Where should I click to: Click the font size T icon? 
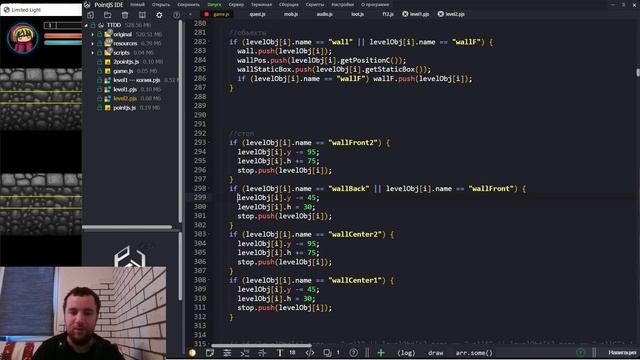[280, 353]
